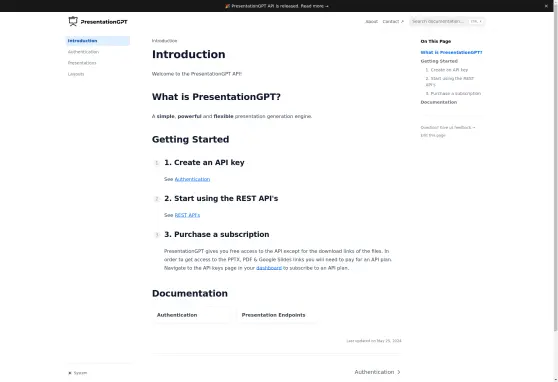Open the About page link

coord(371,21)
